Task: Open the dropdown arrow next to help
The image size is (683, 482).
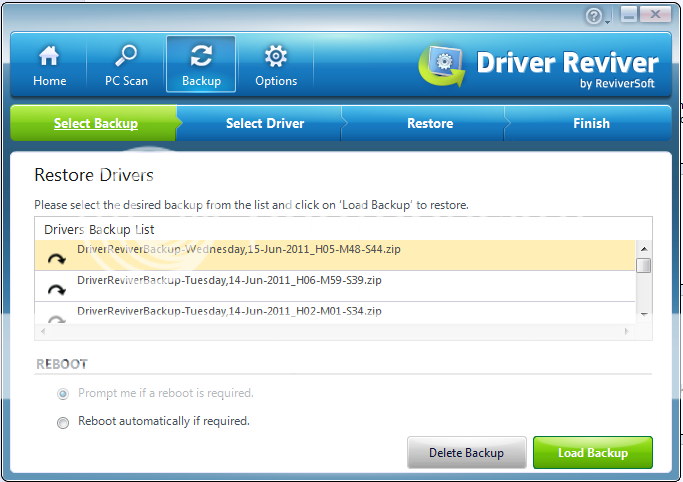Action: 607,22
